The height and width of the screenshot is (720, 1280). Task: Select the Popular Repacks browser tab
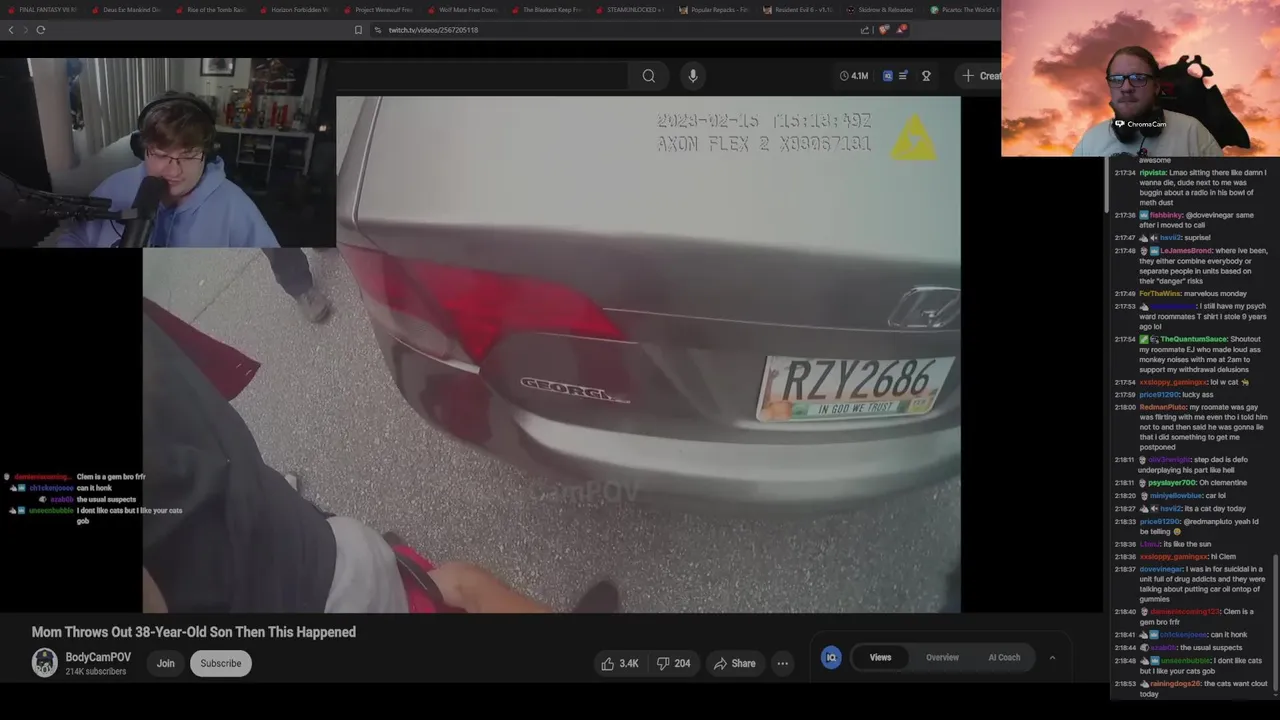coord(713,10)
